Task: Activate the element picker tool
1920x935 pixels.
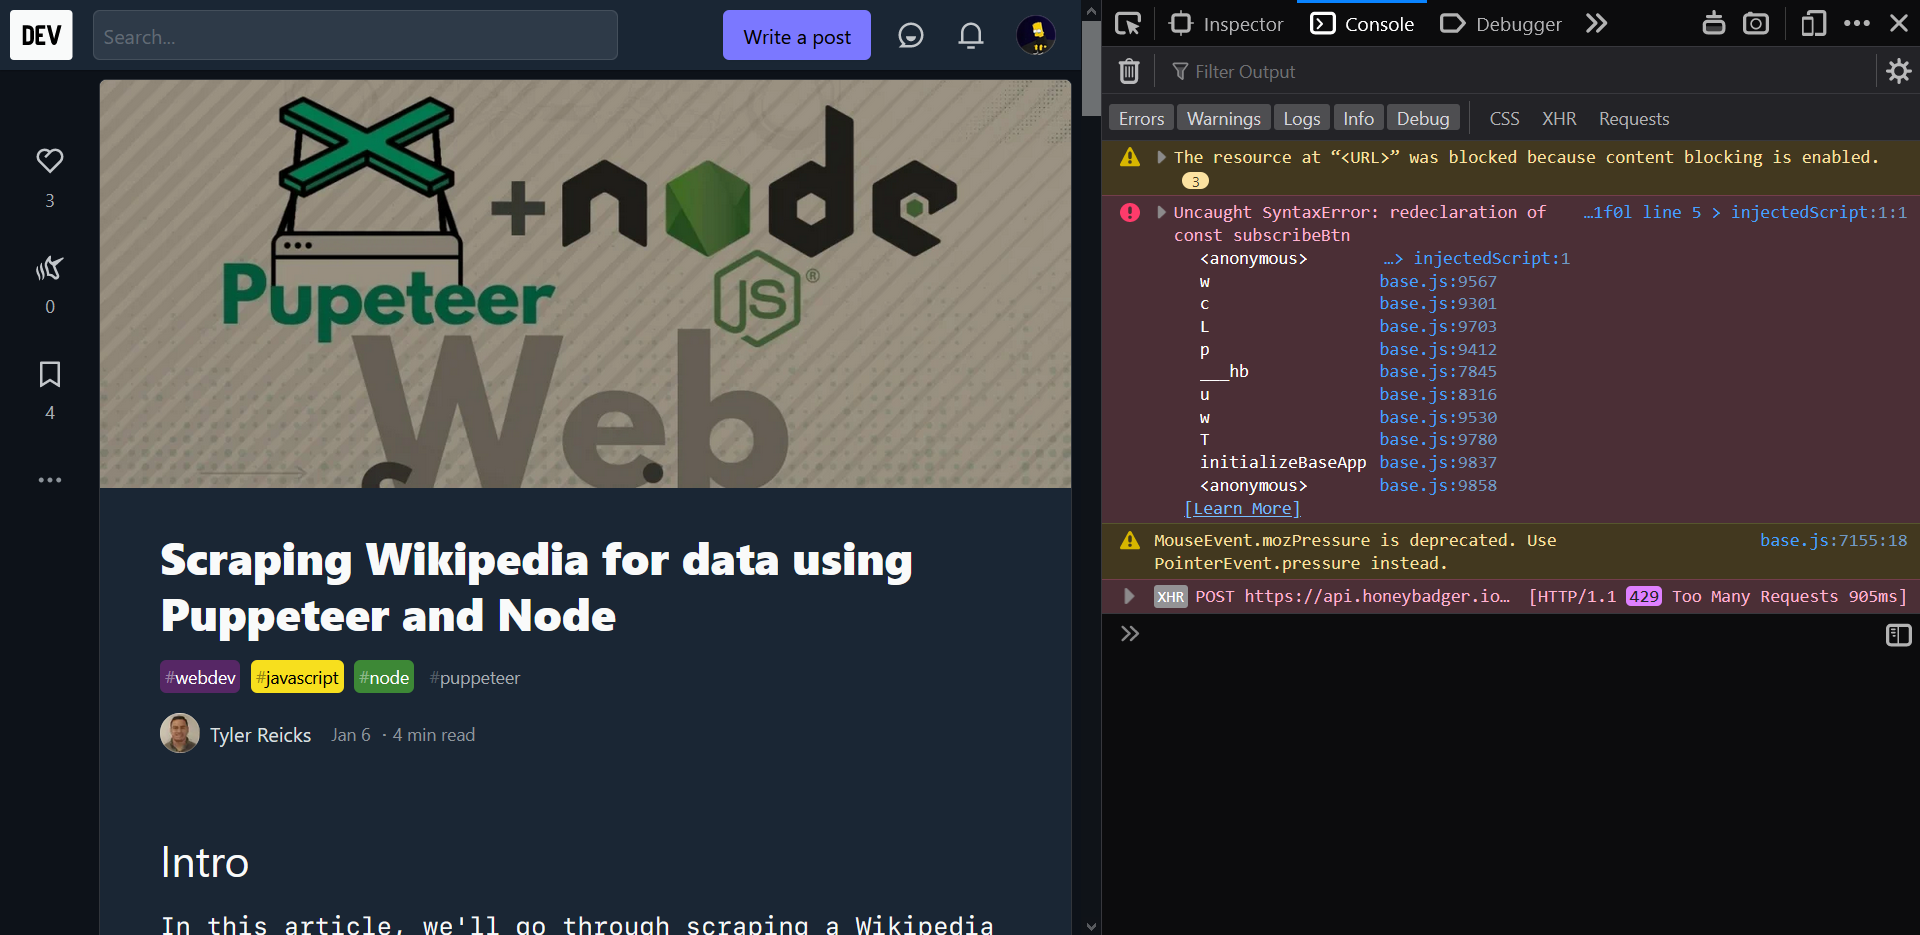Action: 1128,23
